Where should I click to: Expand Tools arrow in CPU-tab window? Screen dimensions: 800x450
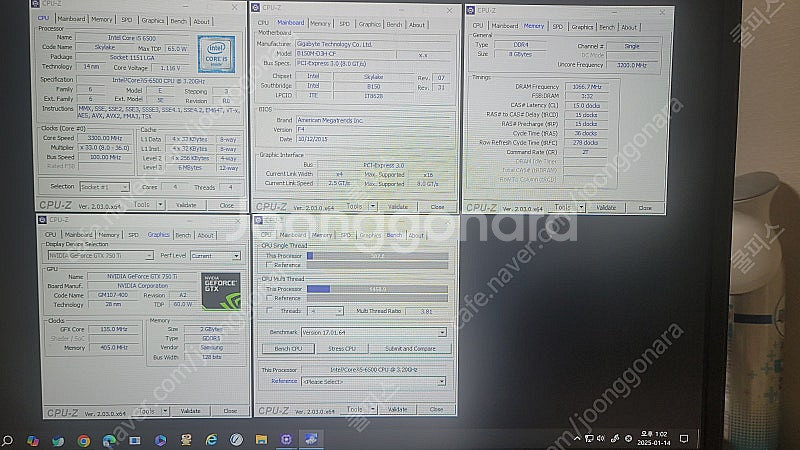point(161,205)
